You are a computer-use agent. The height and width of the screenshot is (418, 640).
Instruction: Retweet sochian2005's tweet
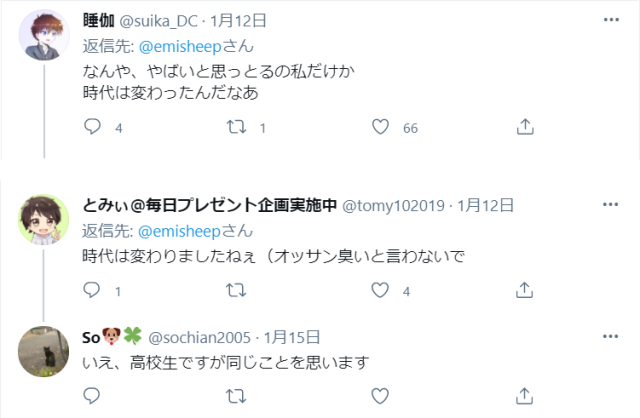tap(238, 397)
